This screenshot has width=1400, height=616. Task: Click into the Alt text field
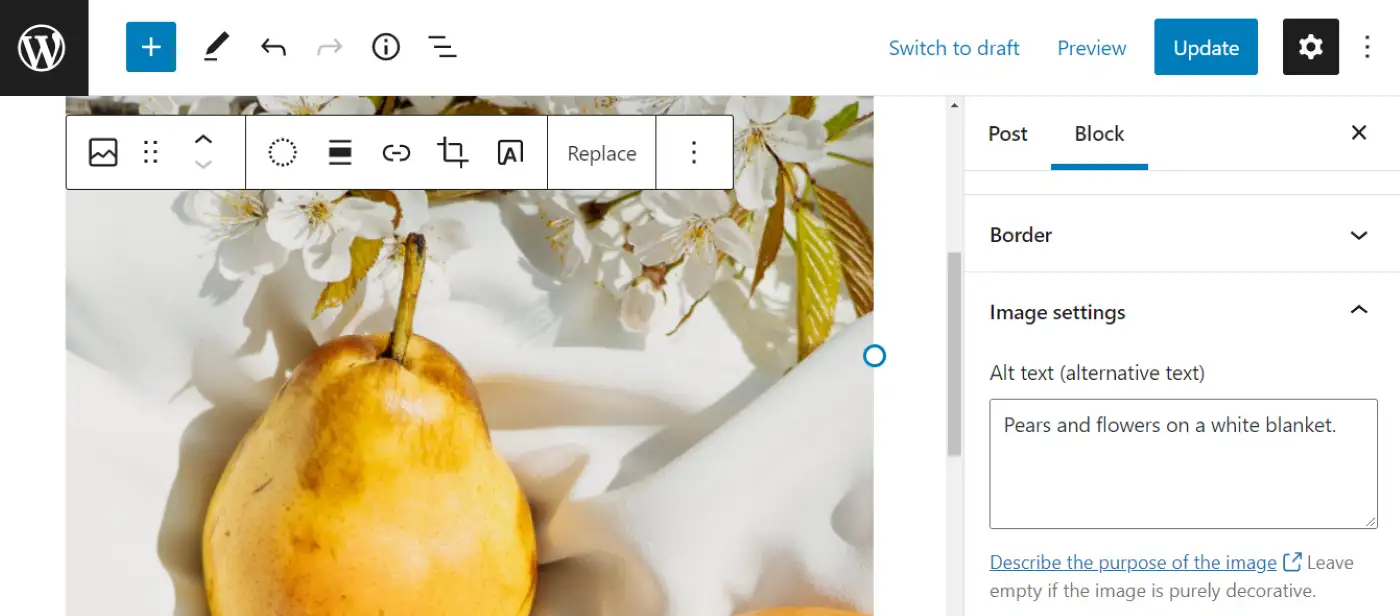(x=1184, y=464)
